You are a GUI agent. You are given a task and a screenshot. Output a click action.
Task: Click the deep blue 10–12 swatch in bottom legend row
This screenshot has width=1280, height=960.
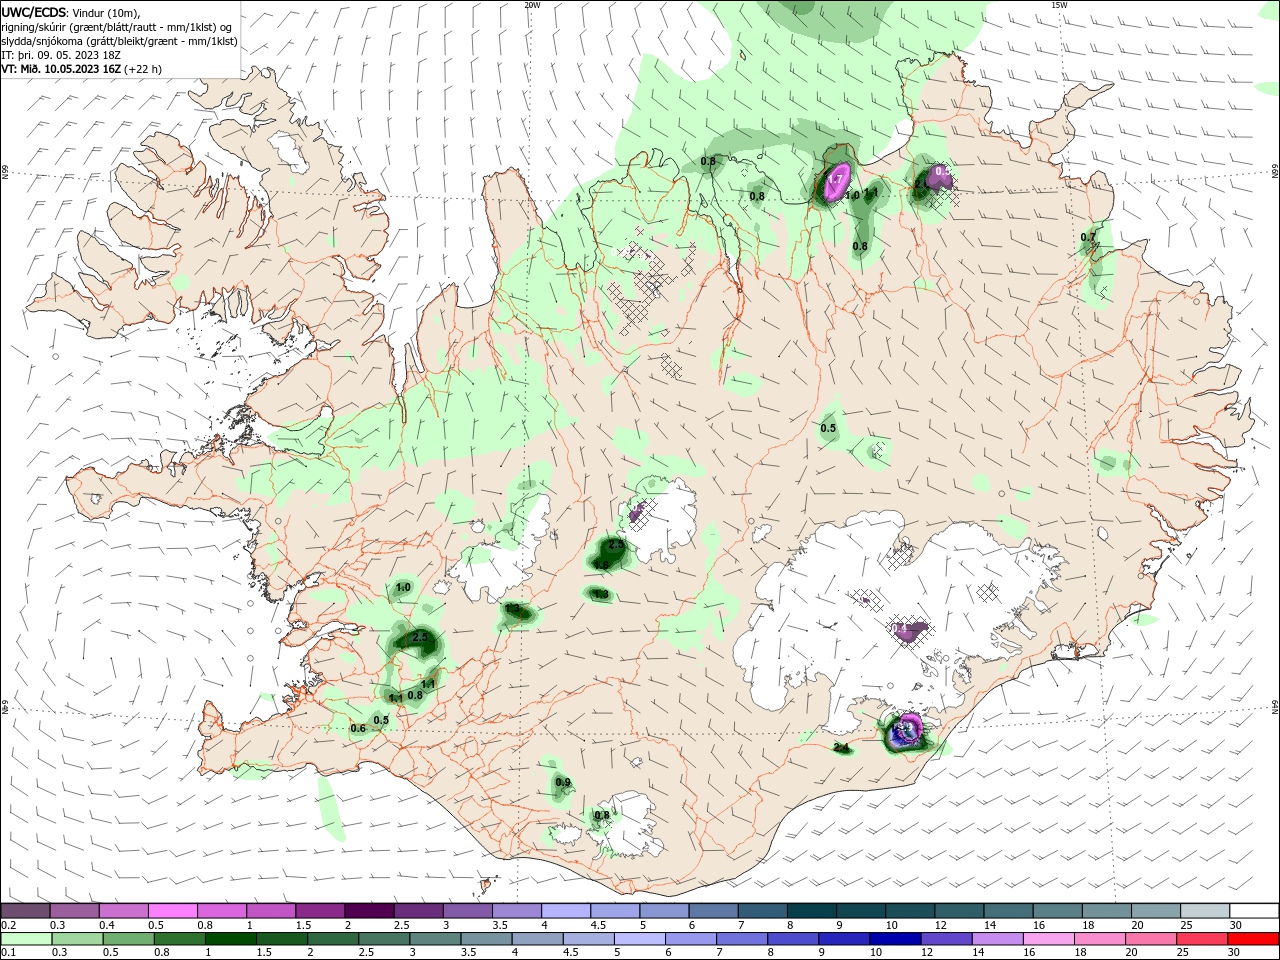[895, 939]
